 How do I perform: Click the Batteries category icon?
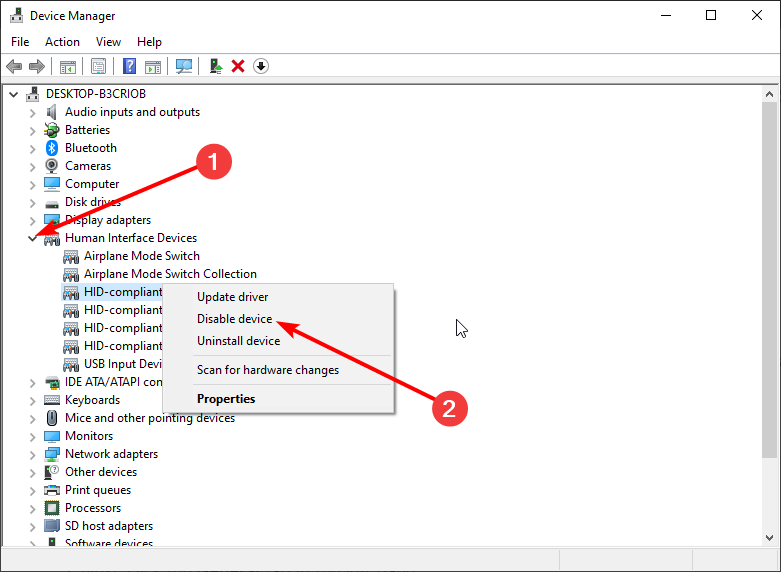(52, 130)
